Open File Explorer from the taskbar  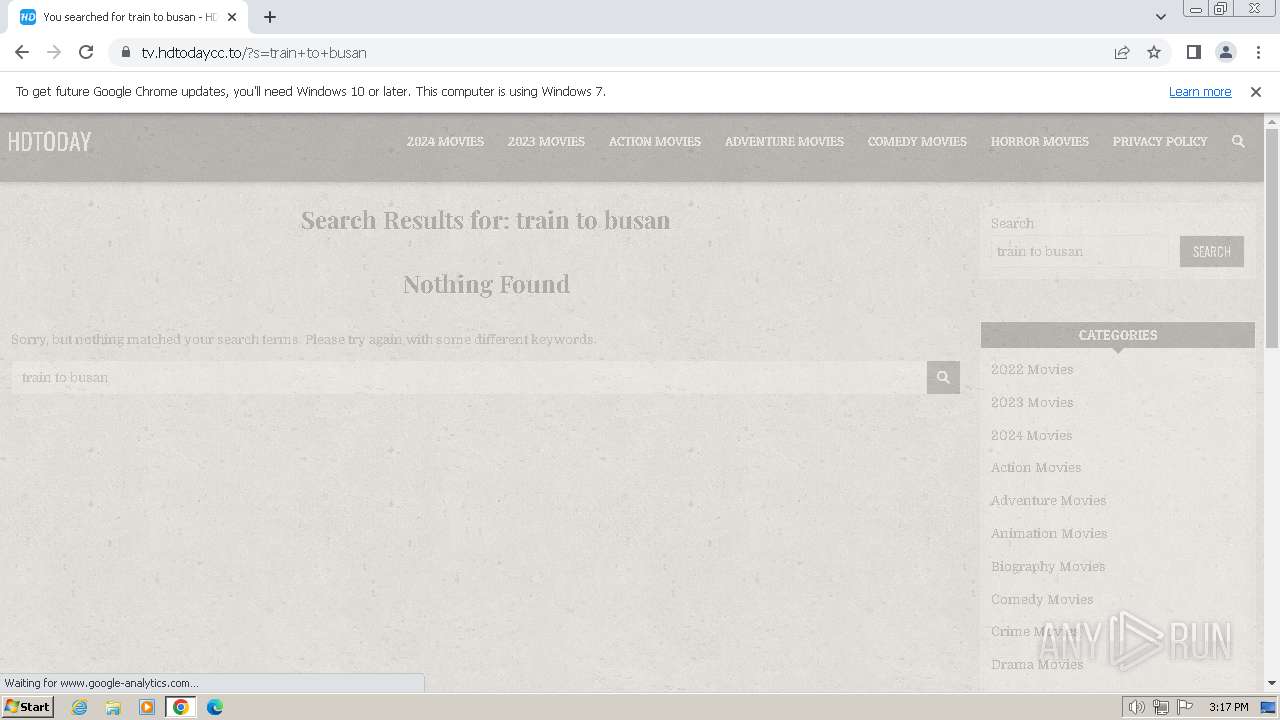113,707
